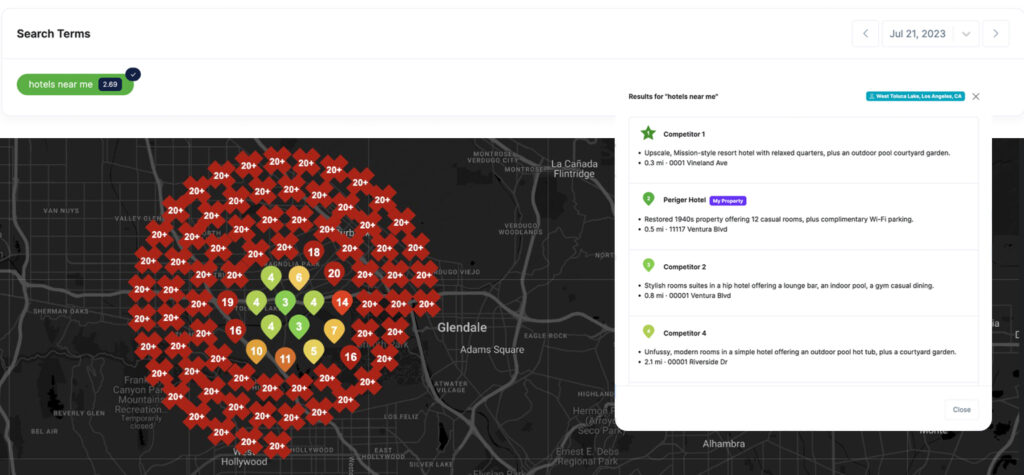Viewport: 1024px width, 475px height.
Task: Click the checkmark badge on the search term chip
Action: tap(133, 74)
